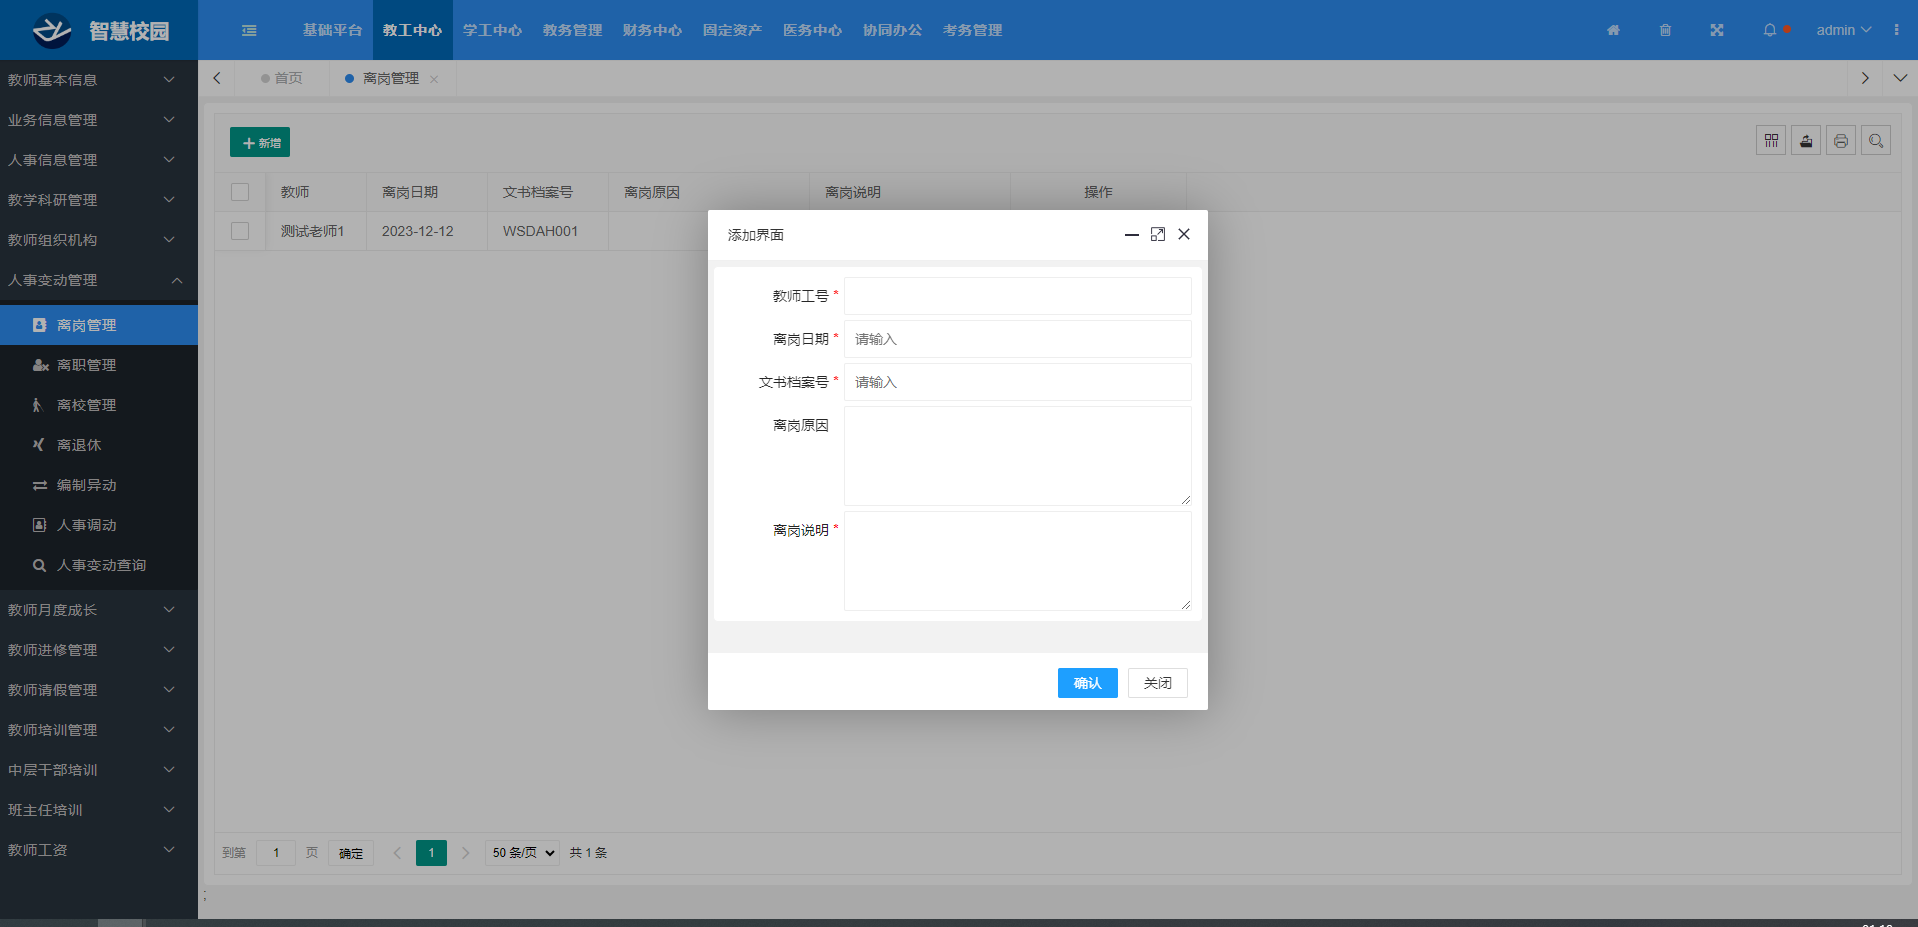Select the header checkbox for all rows
The image size is (1918, 927).
[240, 192]
